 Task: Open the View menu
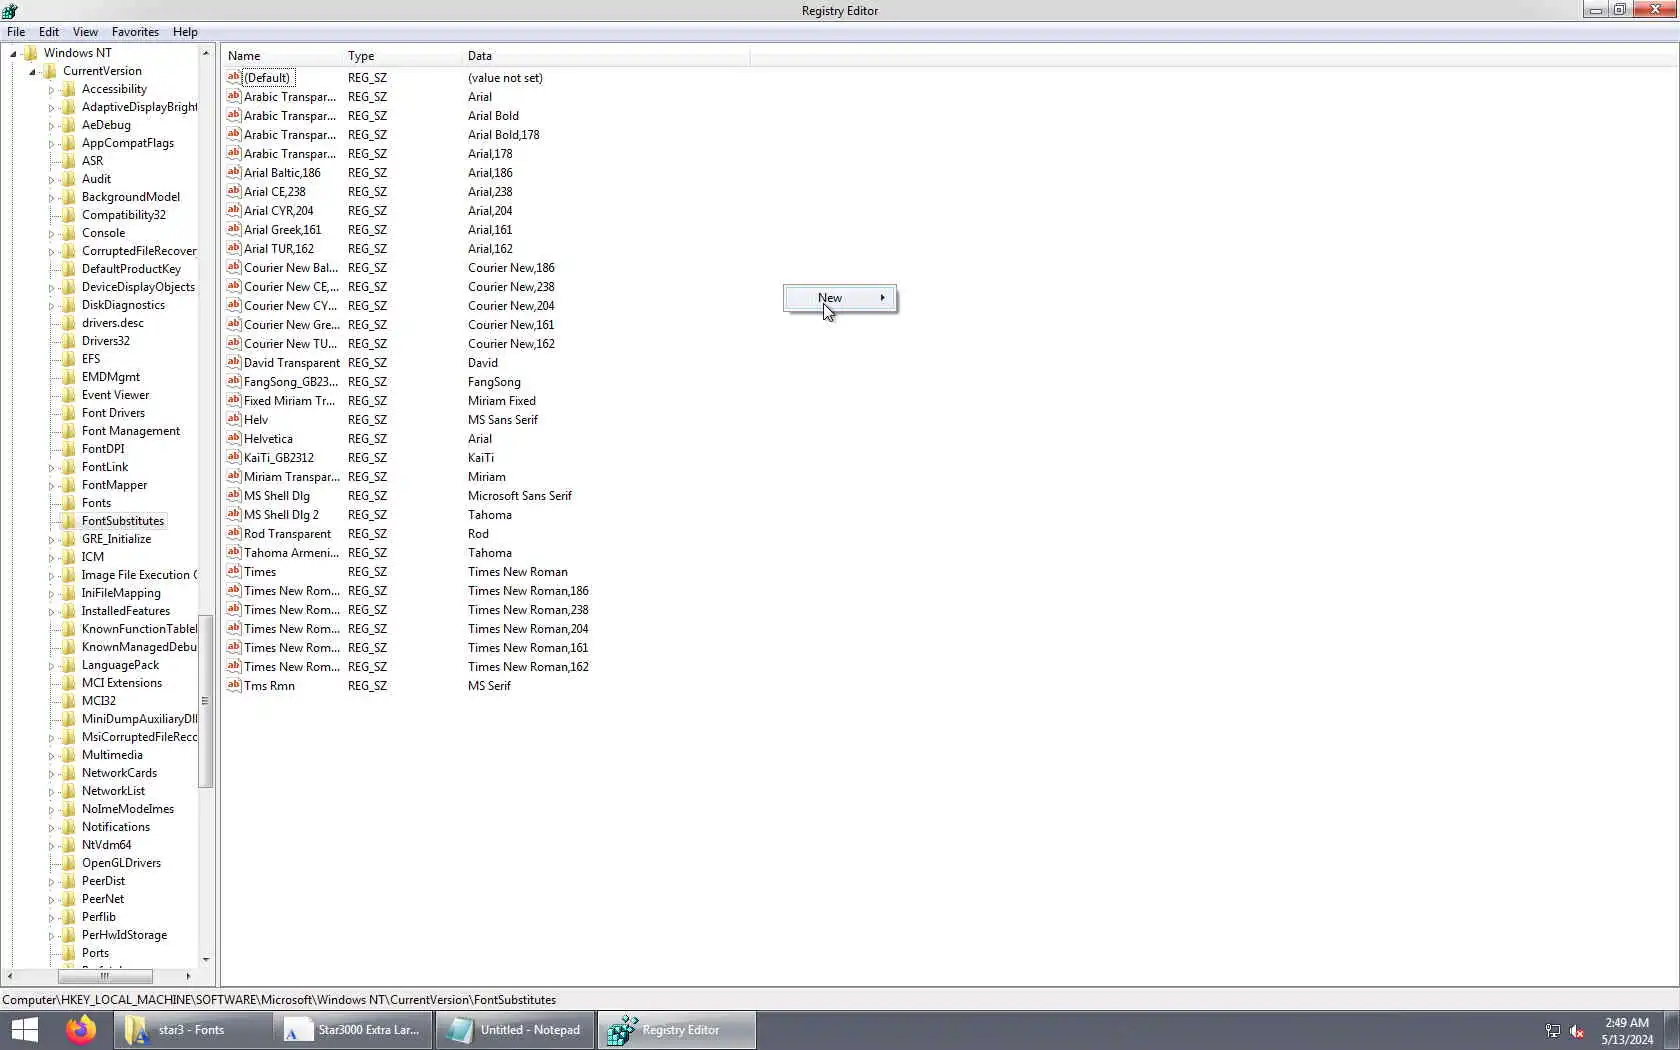(85, 31)
